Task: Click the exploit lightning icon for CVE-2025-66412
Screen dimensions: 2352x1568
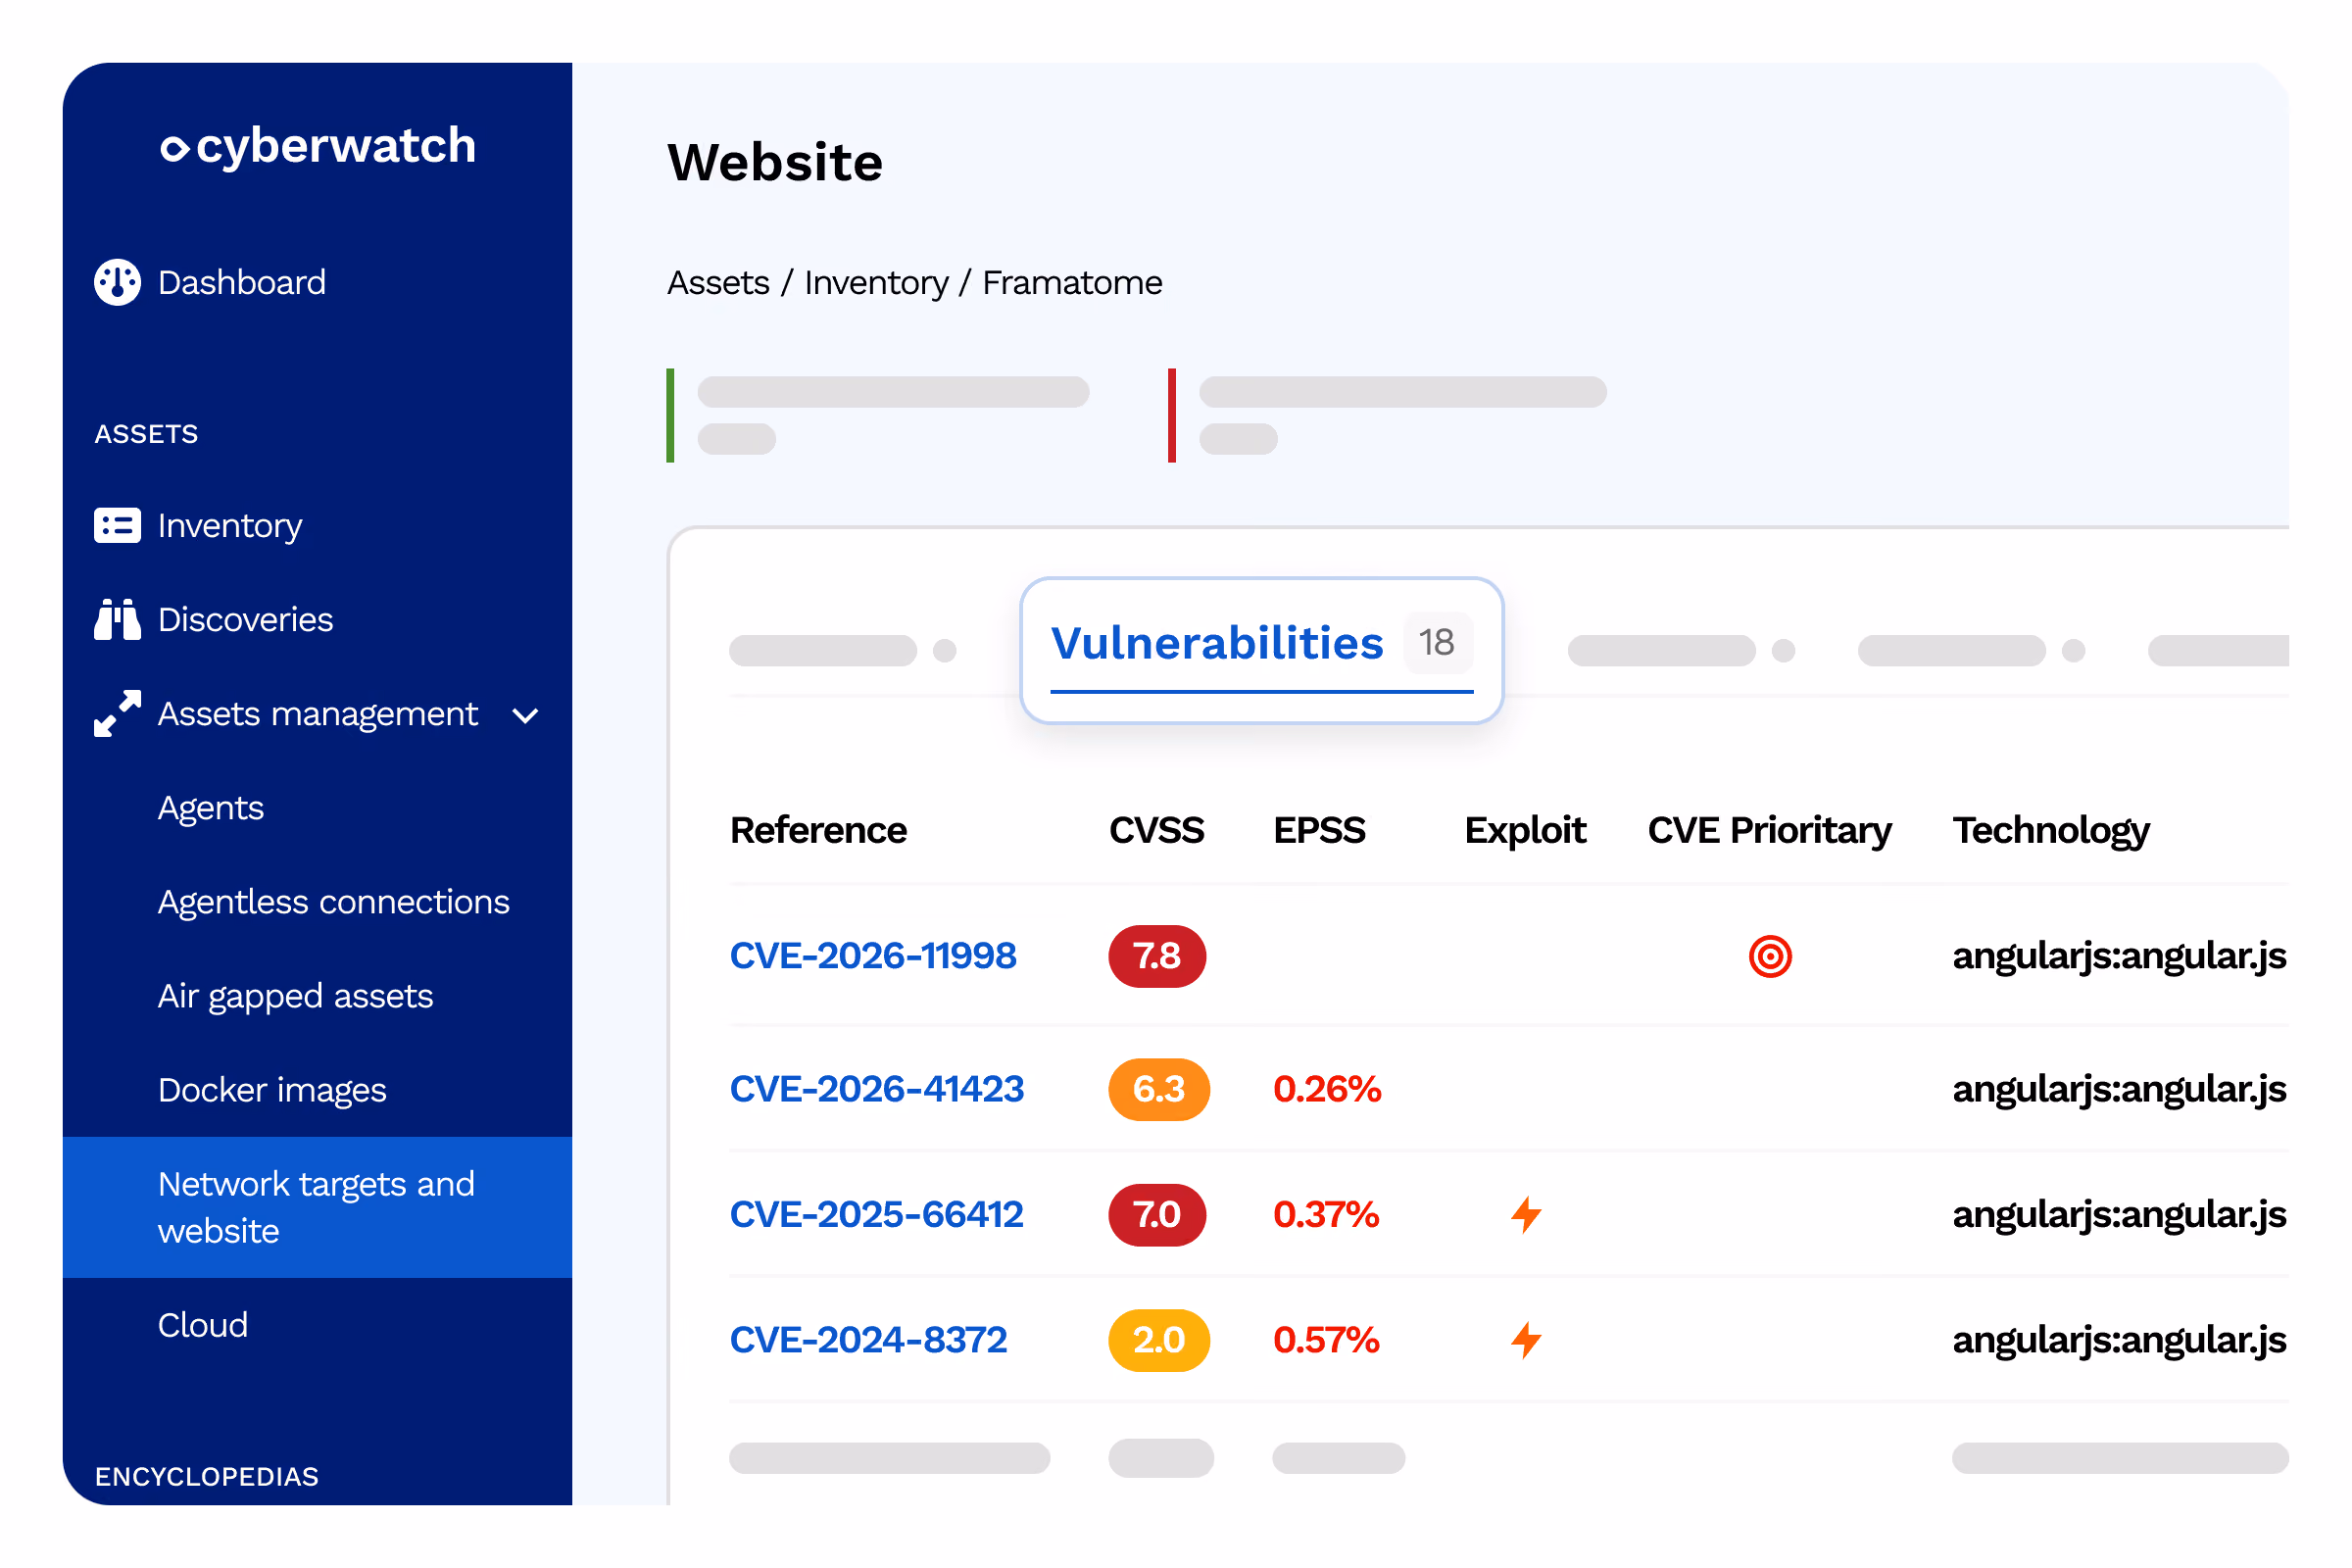Action: pyautogui.click(x=1526, y=1214)
